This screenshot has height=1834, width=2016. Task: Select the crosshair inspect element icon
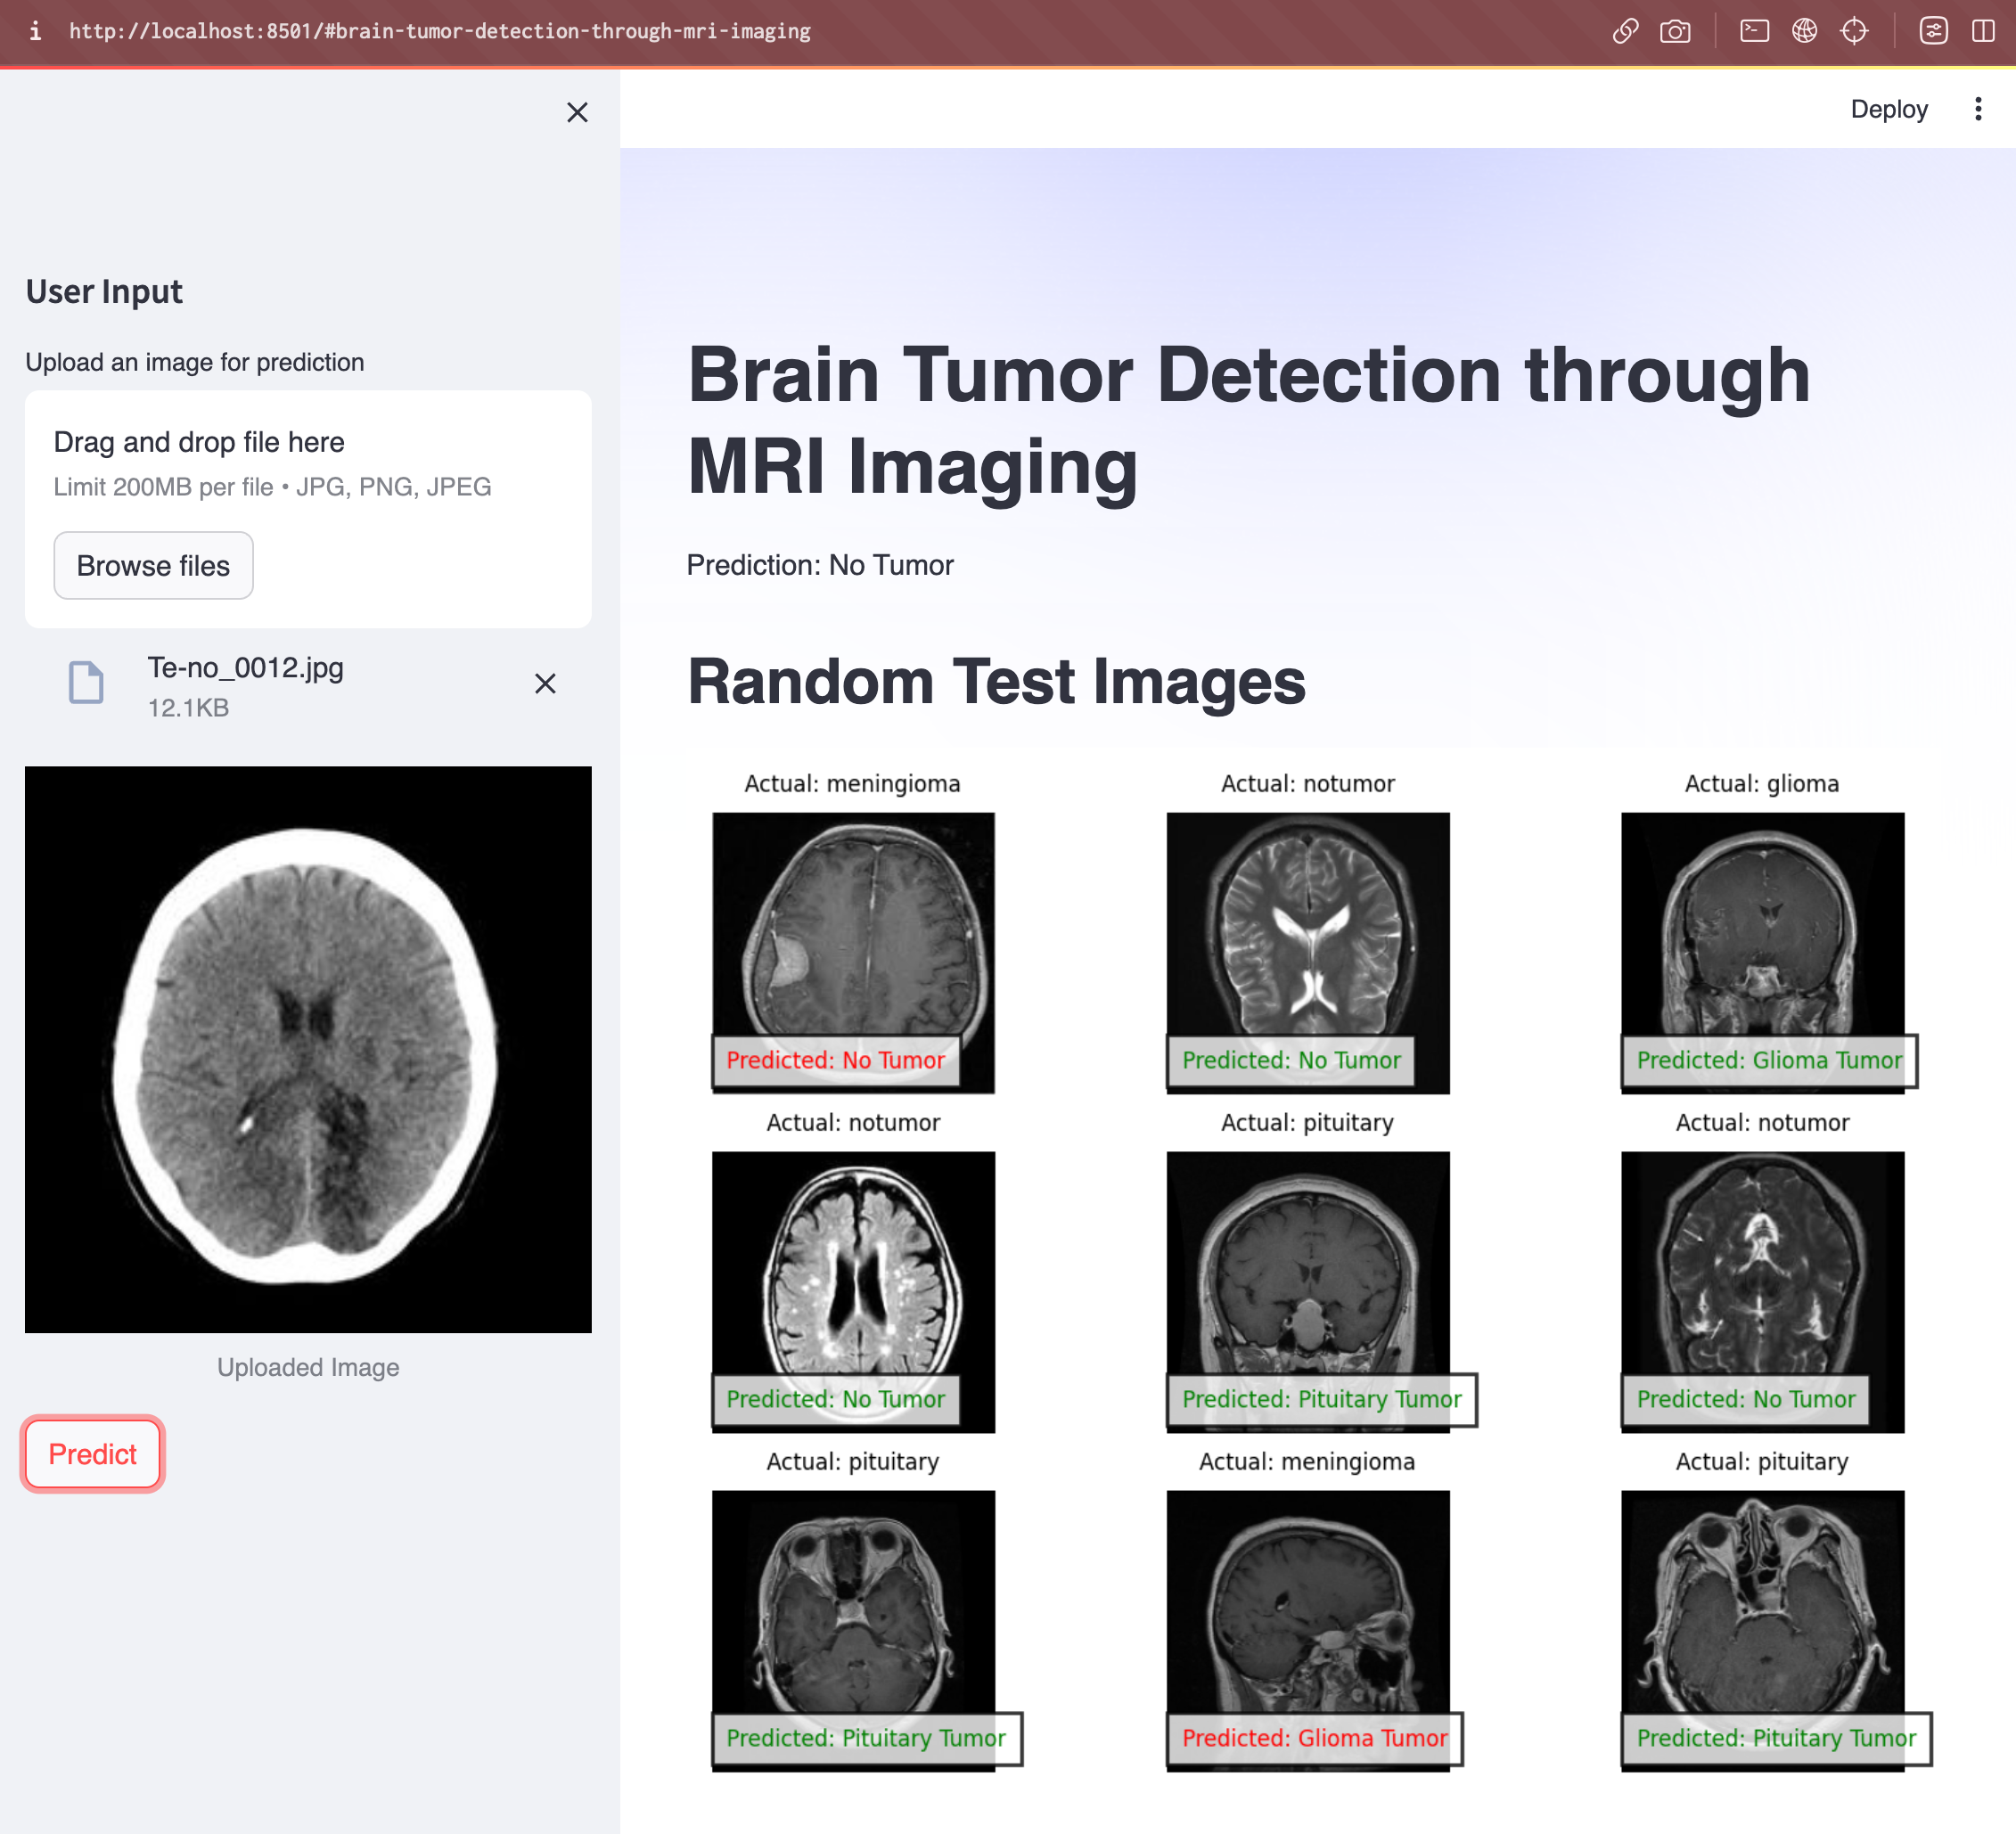pyautogui.click(x=1854, y=31)
